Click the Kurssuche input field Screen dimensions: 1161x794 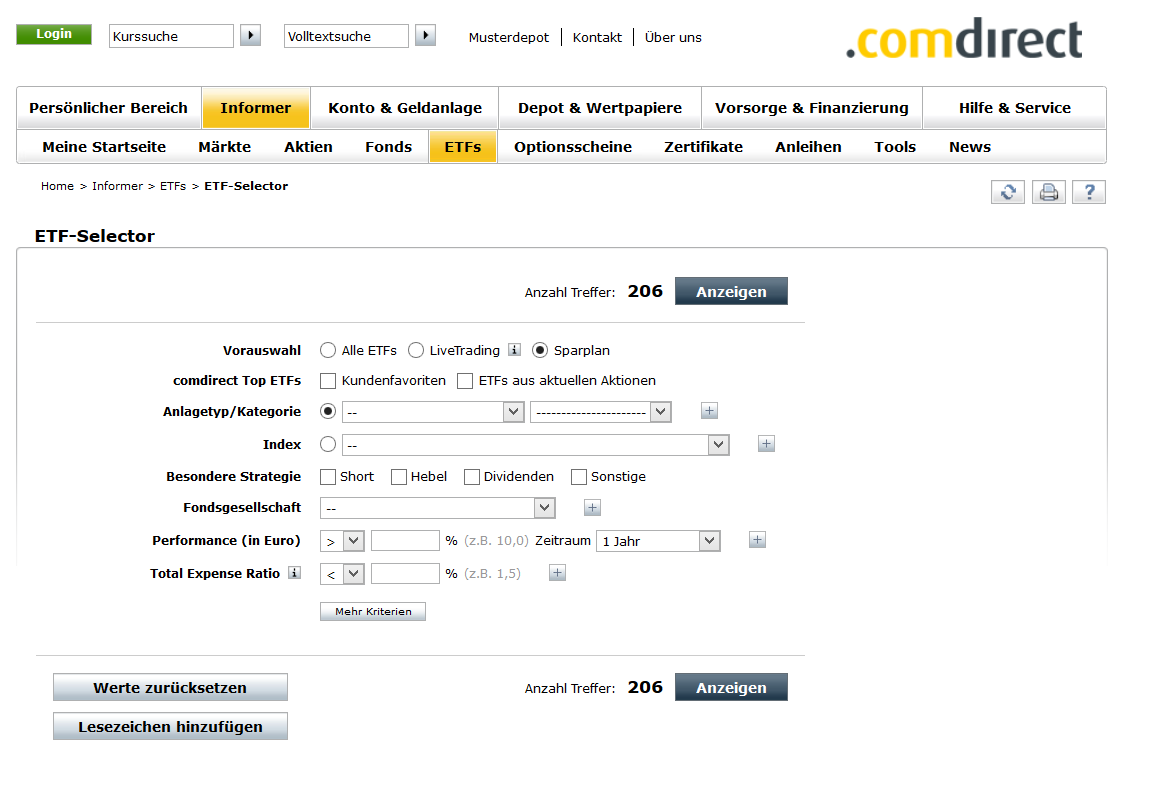(x=171, y=36)
